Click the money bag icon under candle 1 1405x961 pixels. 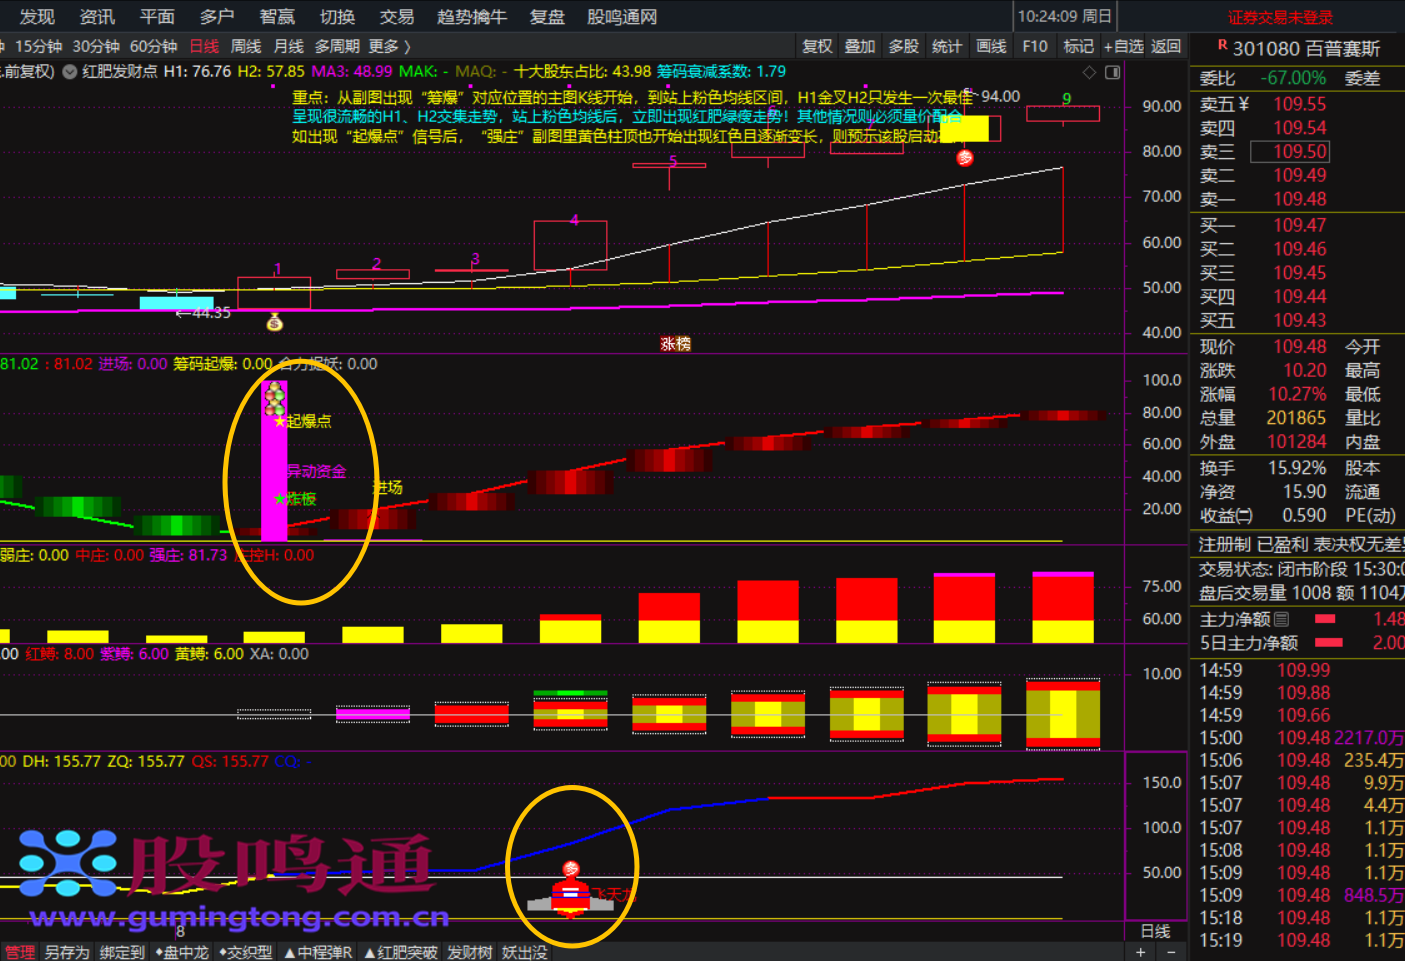[x=275, y=322]
